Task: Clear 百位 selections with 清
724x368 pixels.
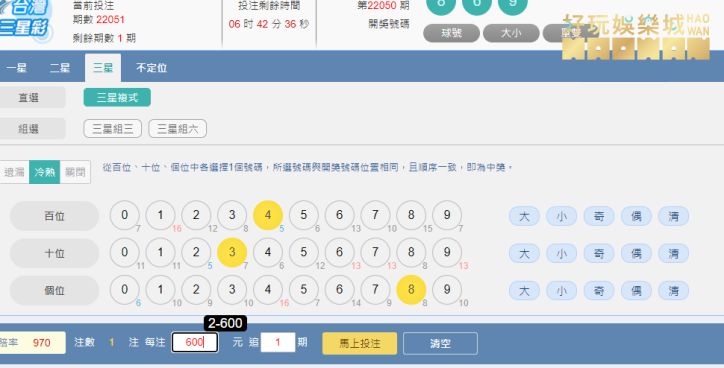Action: 674,216
